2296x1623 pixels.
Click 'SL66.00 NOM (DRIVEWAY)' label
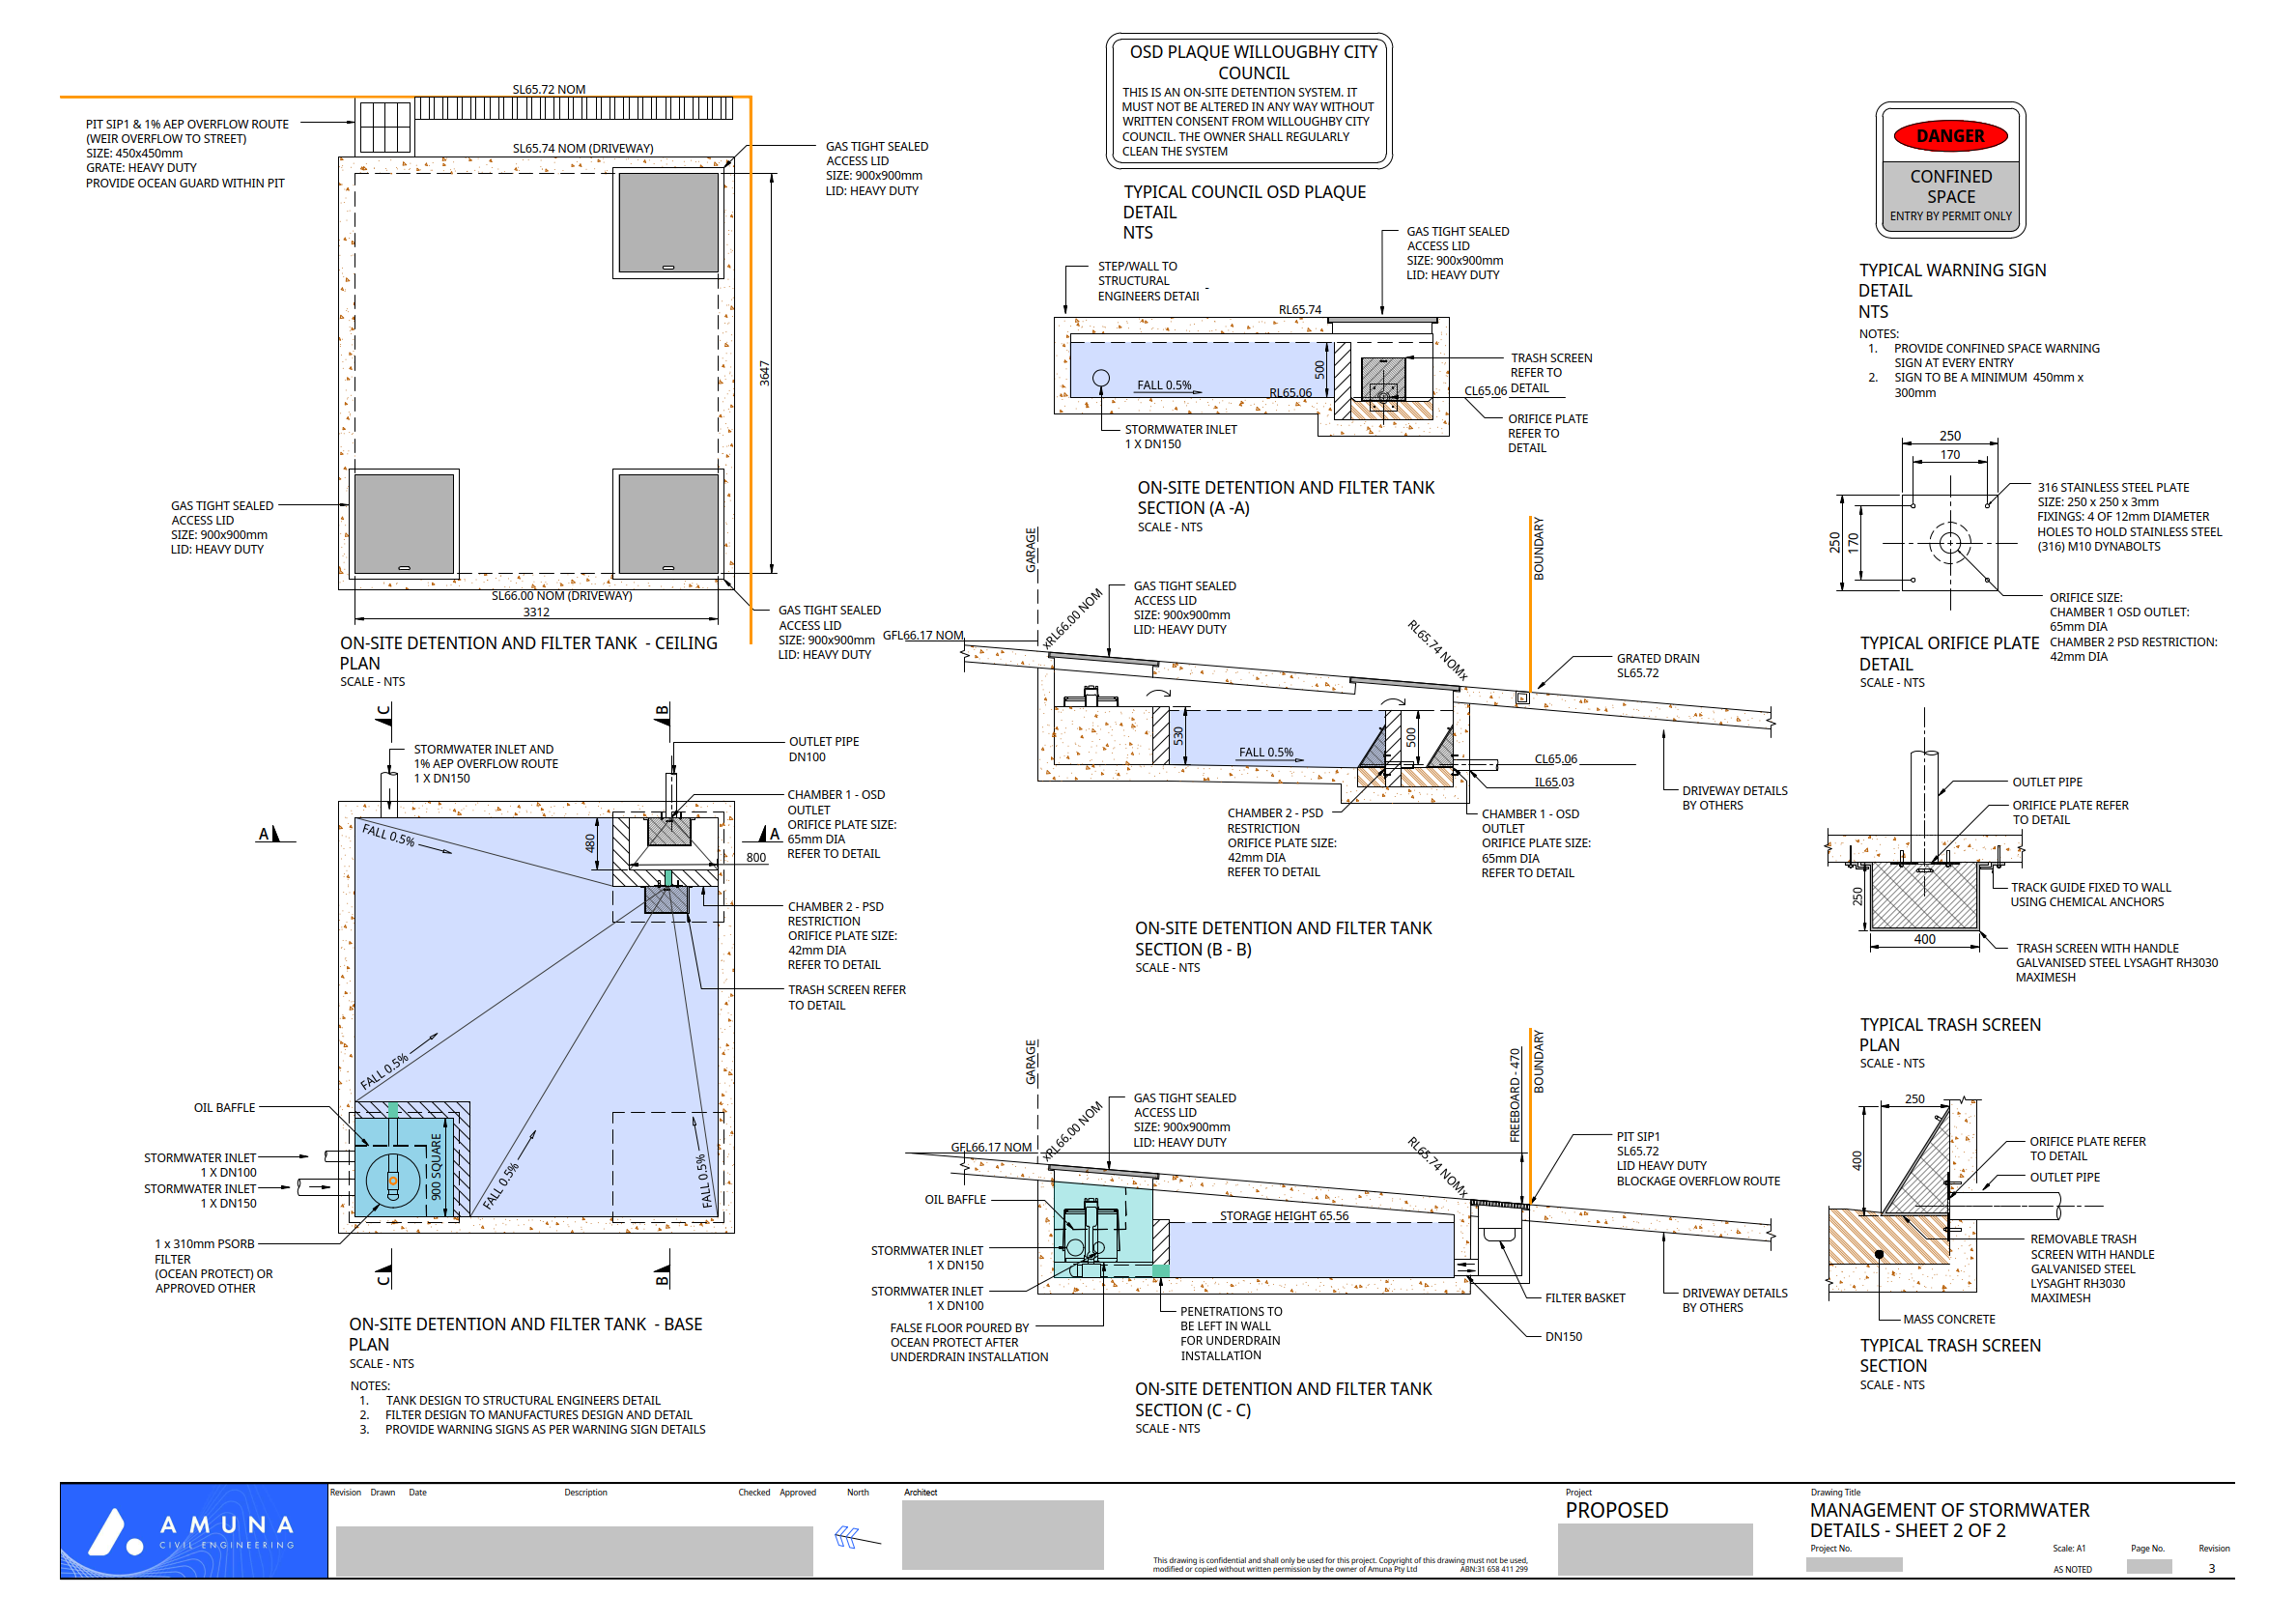[561, 595]
